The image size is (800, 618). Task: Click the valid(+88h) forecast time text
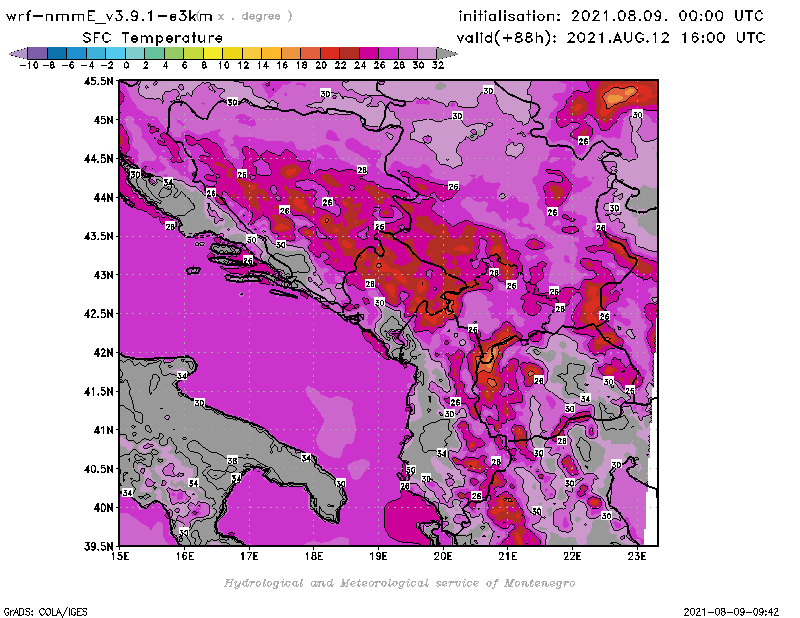click(611, 38)
